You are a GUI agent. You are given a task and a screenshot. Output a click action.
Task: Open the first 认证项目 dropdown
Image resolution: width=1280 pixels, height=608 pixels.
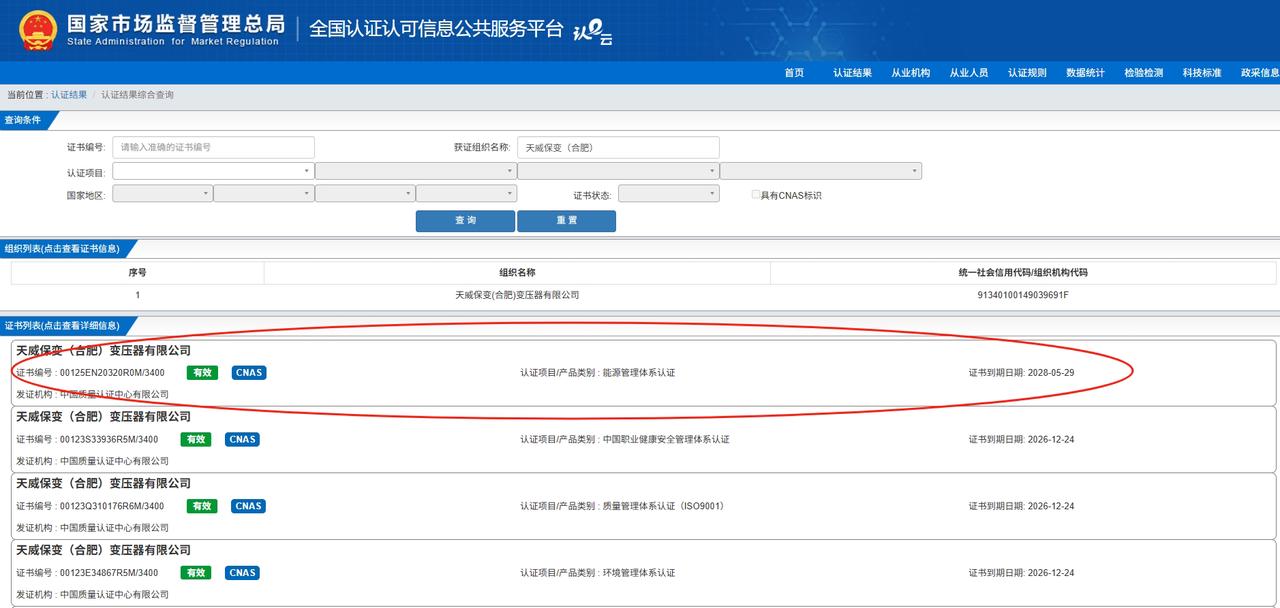coord(213,171)
